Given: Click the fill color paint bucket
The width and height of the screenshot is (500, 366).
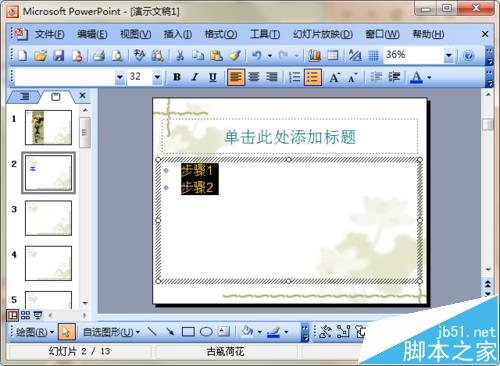Looking at the screenshot, I should 247,331.
